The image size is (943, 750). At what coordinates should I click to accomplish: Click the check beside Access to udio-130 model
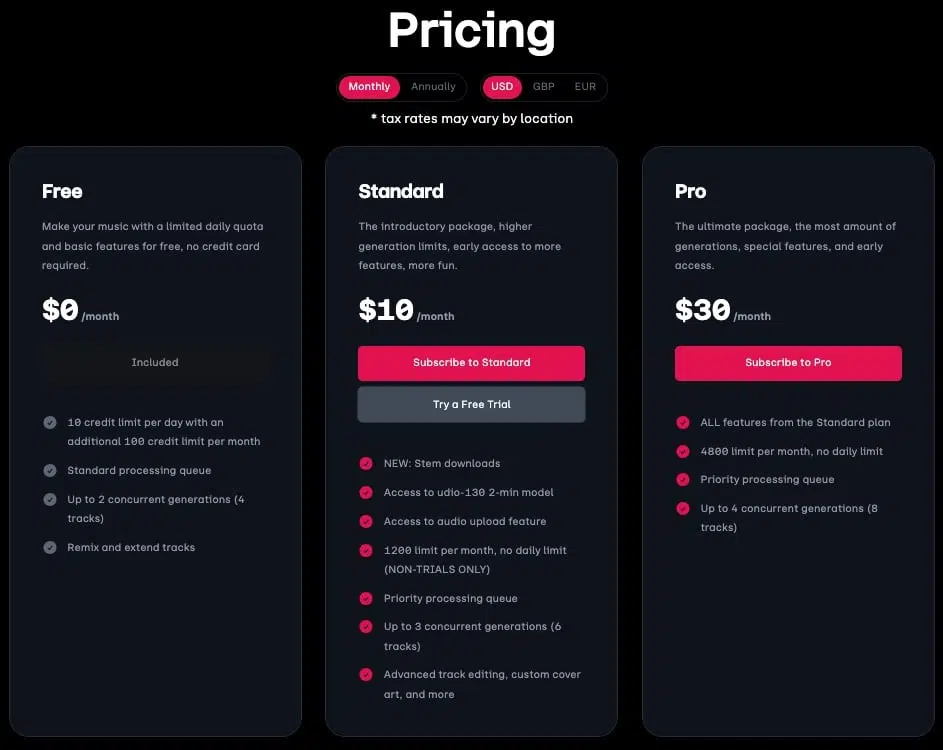pyautogui.click(x=366, y=492)
